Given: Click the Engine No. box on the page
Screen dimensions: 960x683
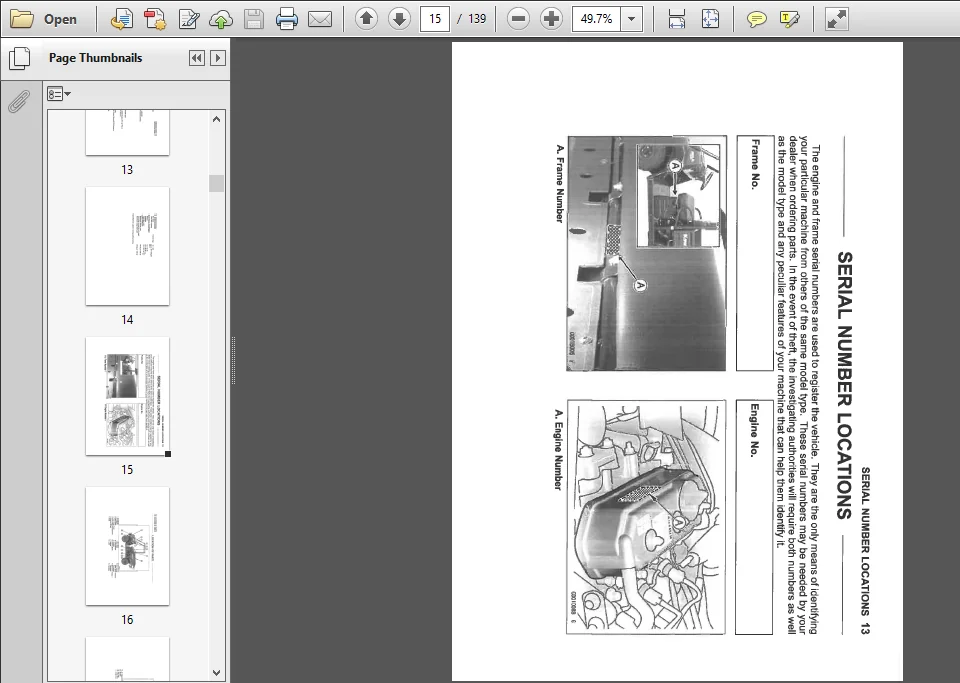Looking at the screenshot, I should 754,517.
